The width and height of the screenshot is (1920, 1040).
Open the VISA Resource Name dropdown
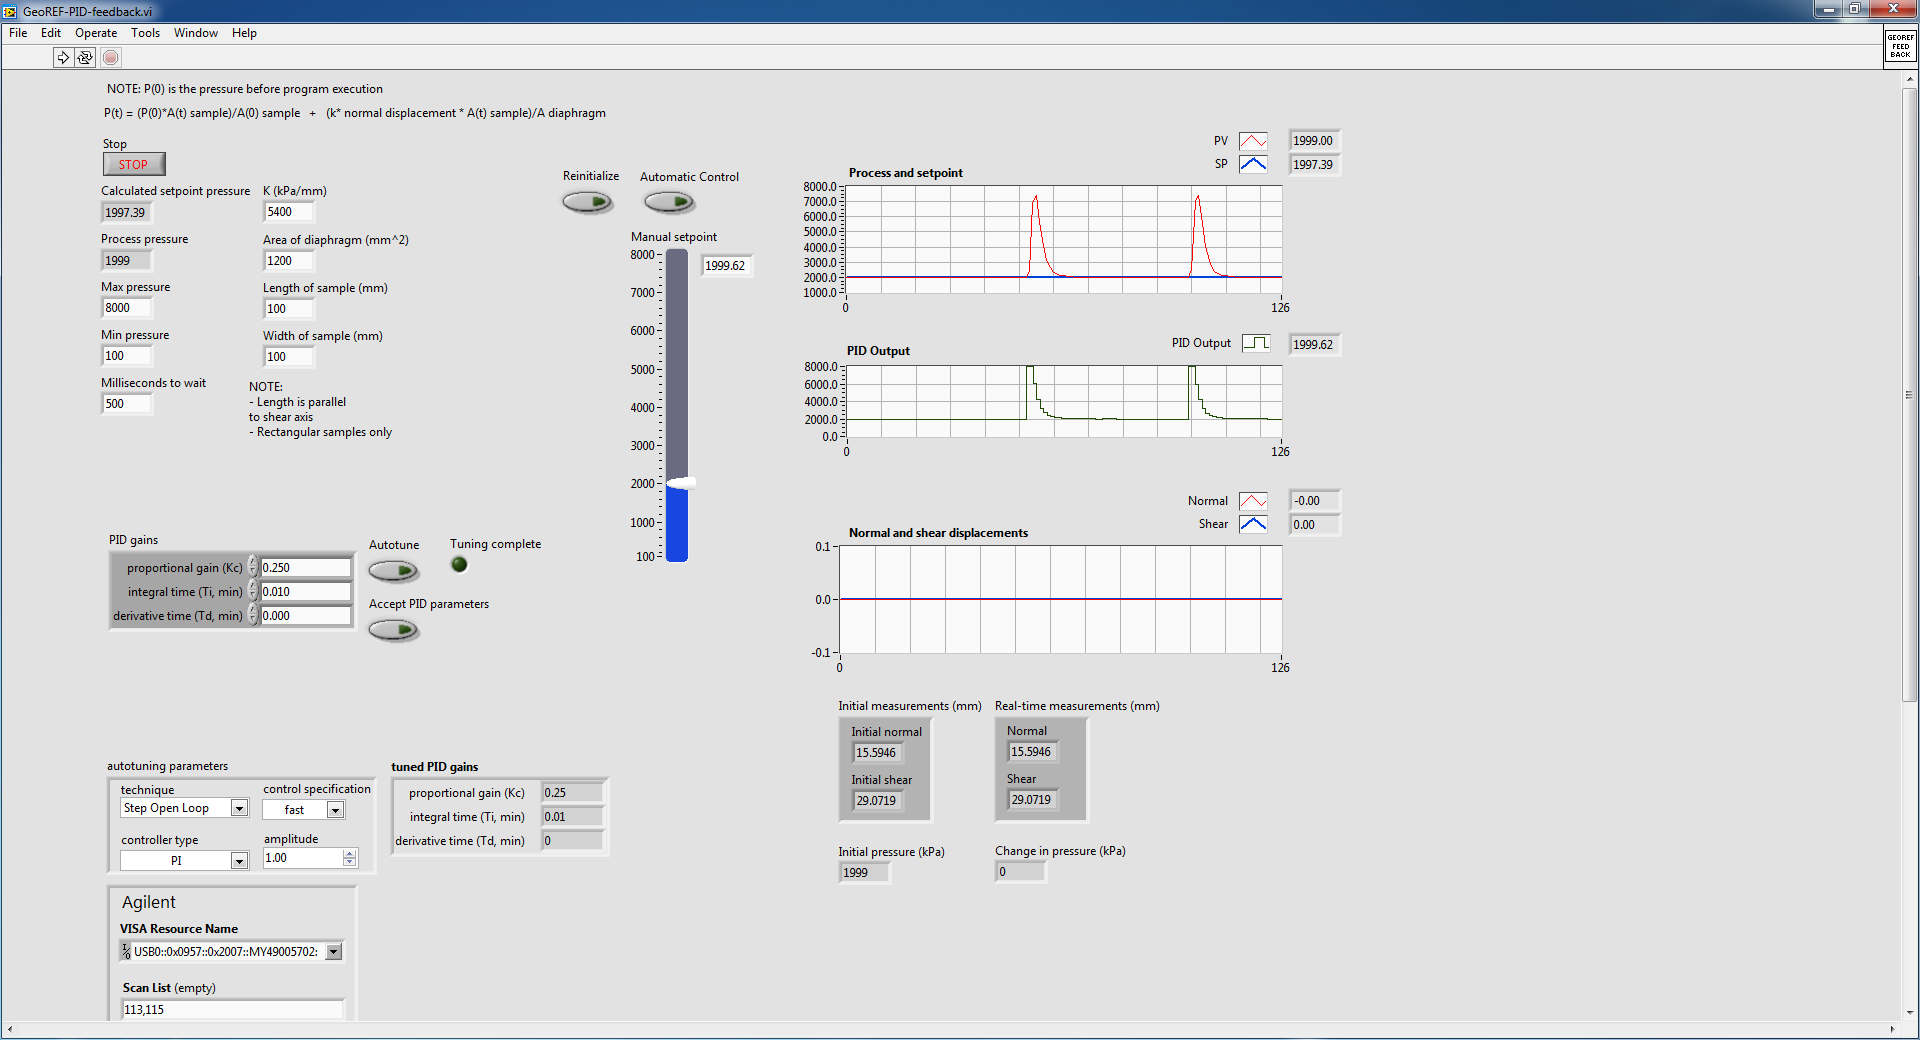pos(334,952)
